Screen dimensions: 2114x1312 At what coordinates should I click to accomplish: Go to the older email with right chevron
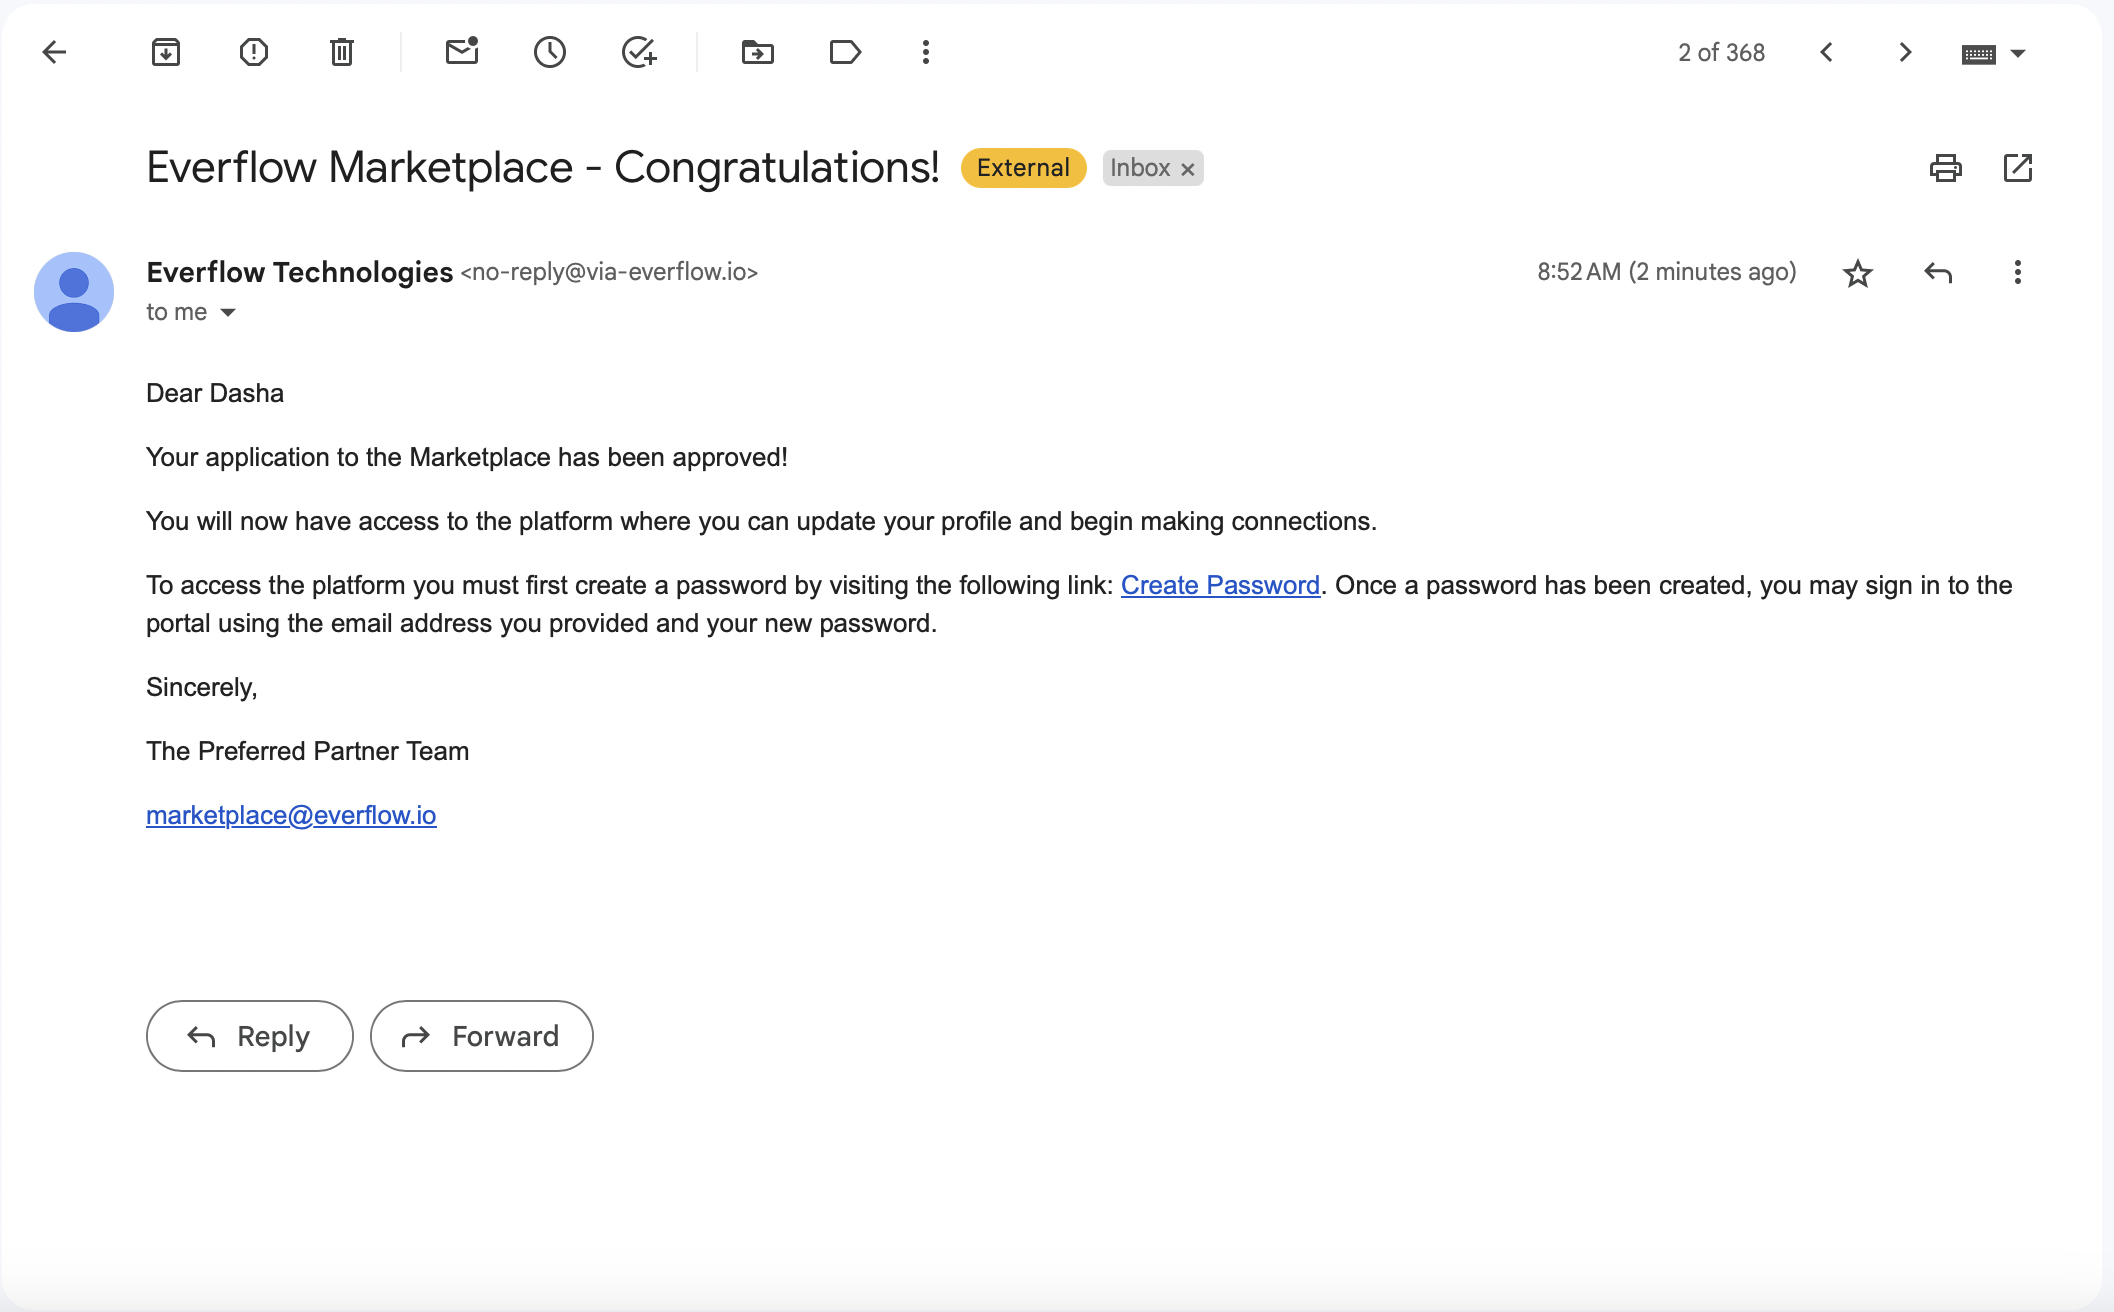(x=1905, y=52)
